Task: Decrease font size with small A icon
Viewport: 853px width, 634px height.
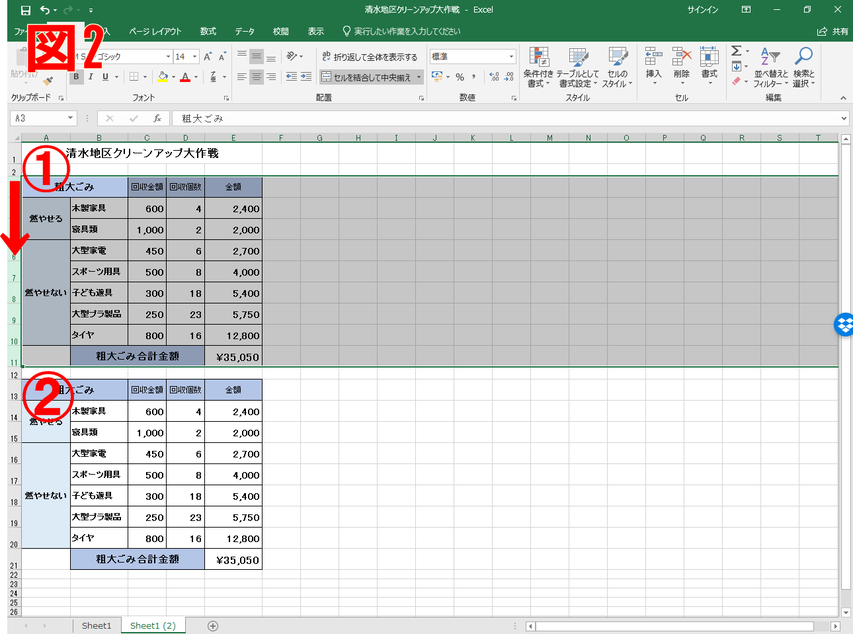Action: (222, 57)
